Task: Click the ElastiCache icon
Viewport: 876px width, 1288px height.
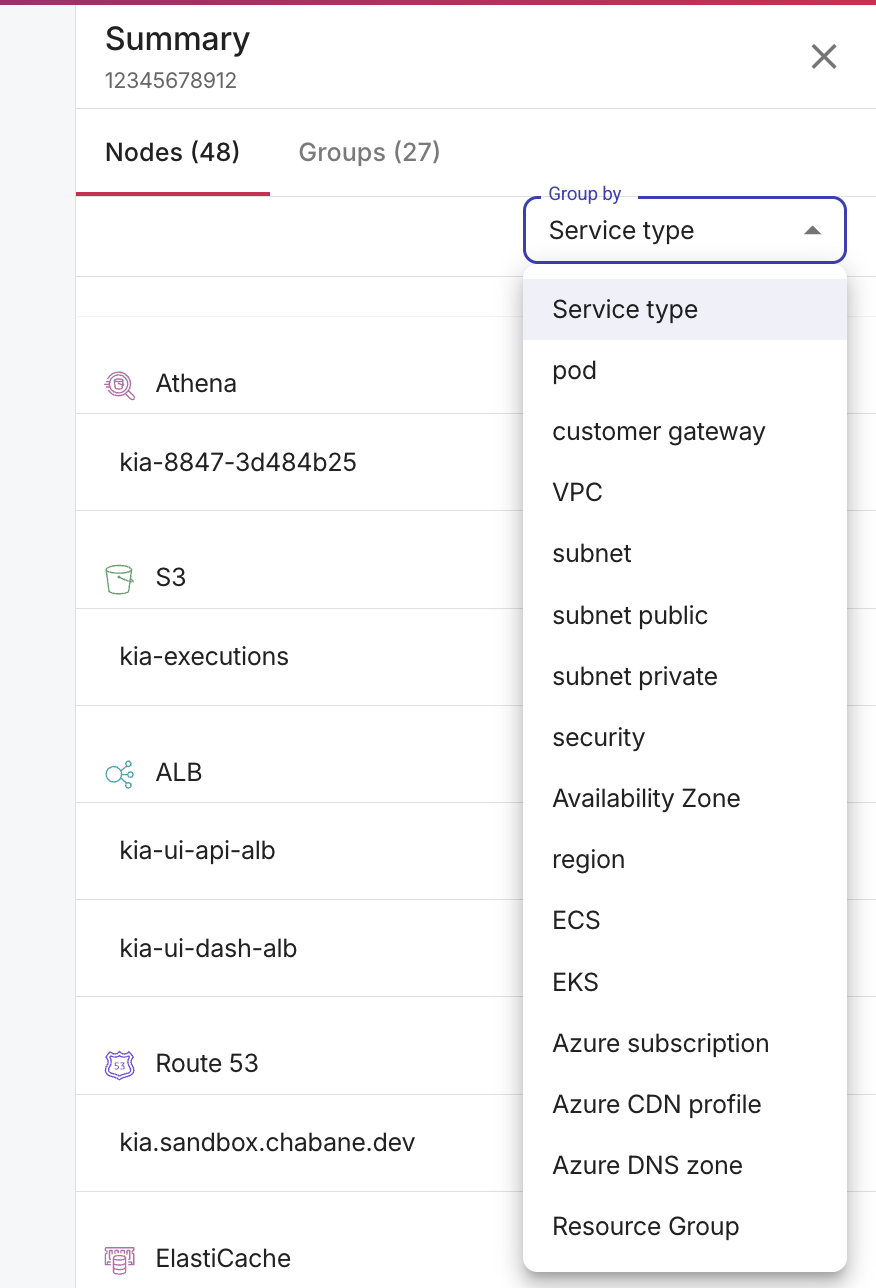Action: 120,1259
